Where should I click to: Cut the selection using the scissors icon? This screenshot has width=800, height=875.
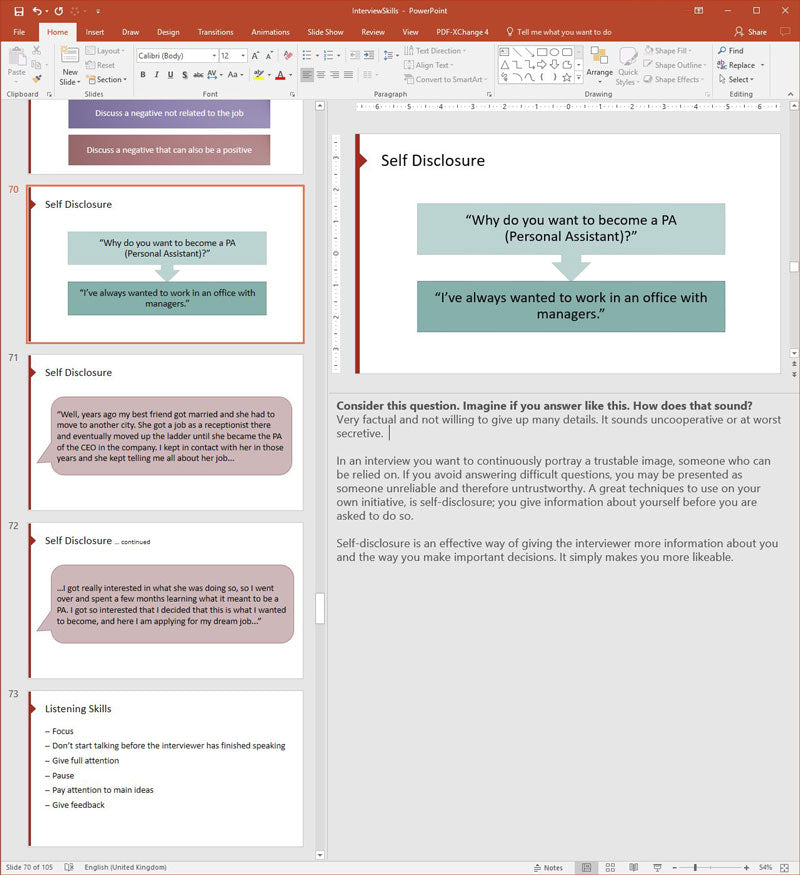click(36, 50)
